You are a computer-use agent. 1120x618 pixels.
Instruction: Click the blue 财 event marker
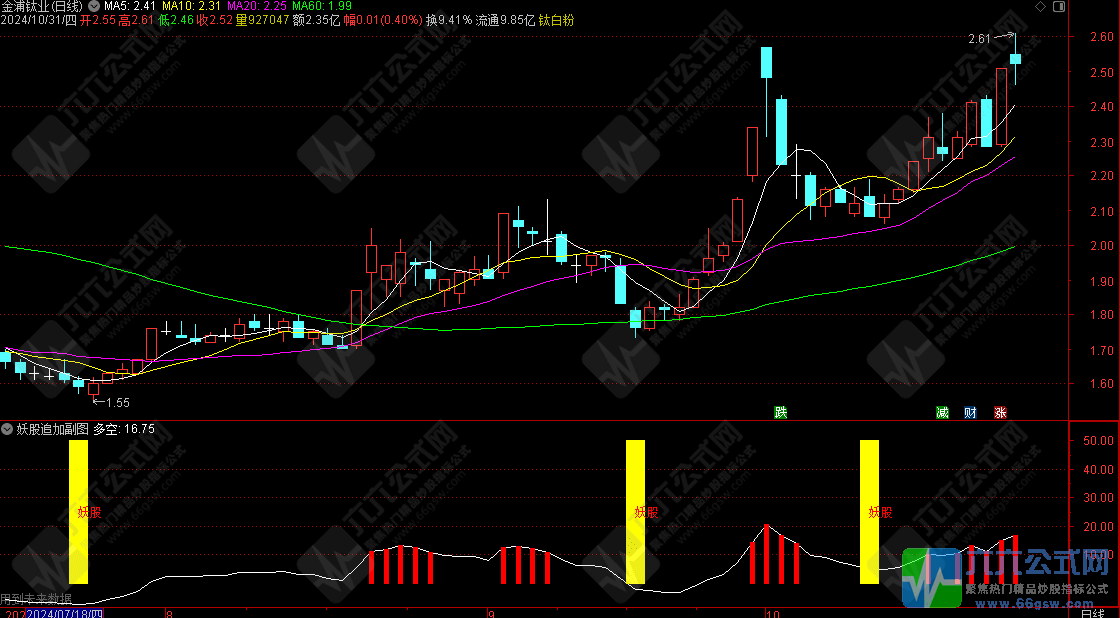970,413
